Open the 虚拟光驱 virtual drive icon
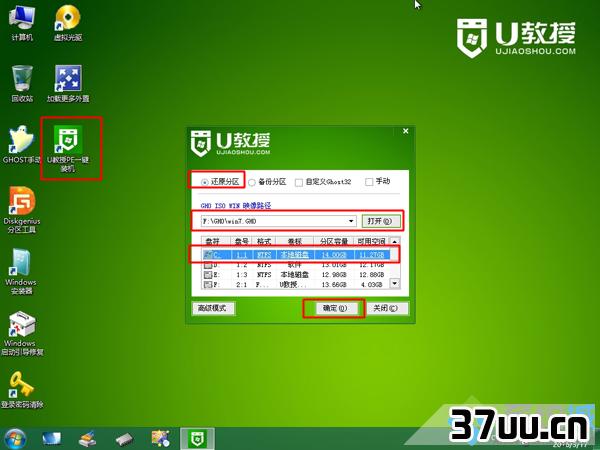Screen dimensions: 600x450 tap(68, 23)
